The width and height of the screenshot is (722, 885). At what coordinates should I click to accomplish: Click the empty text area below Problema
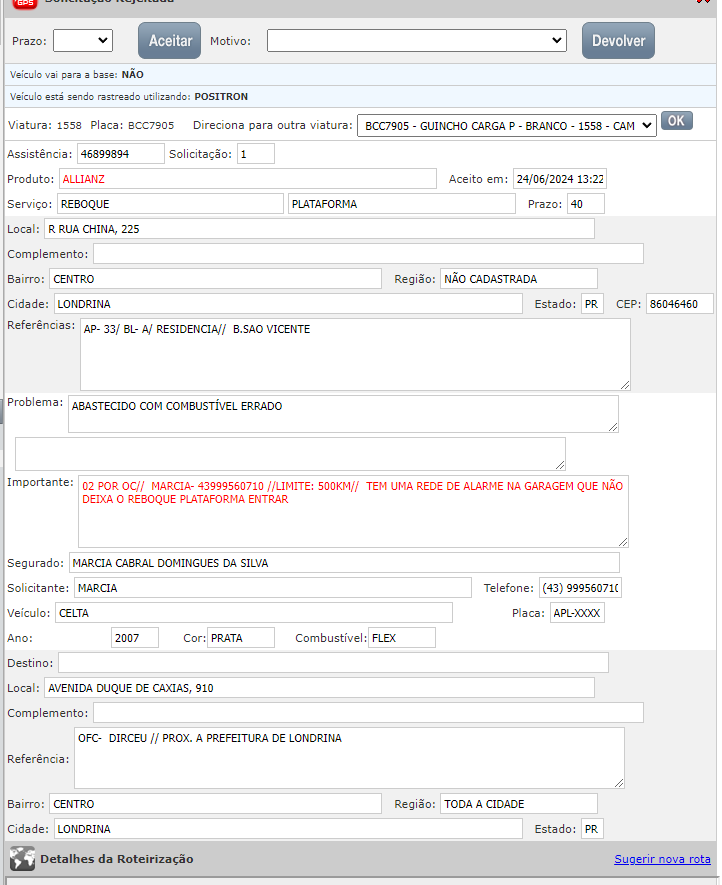290,454
